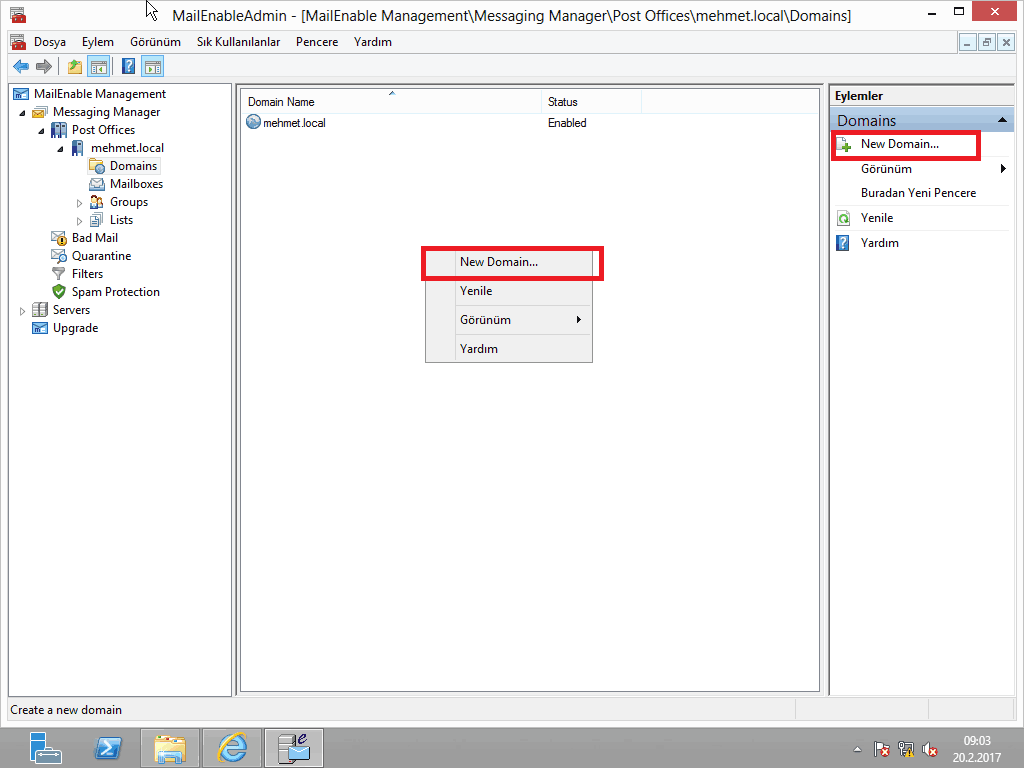Toggle the console tree pane toolbar button
1024x768 pixels.
point(98,67)
